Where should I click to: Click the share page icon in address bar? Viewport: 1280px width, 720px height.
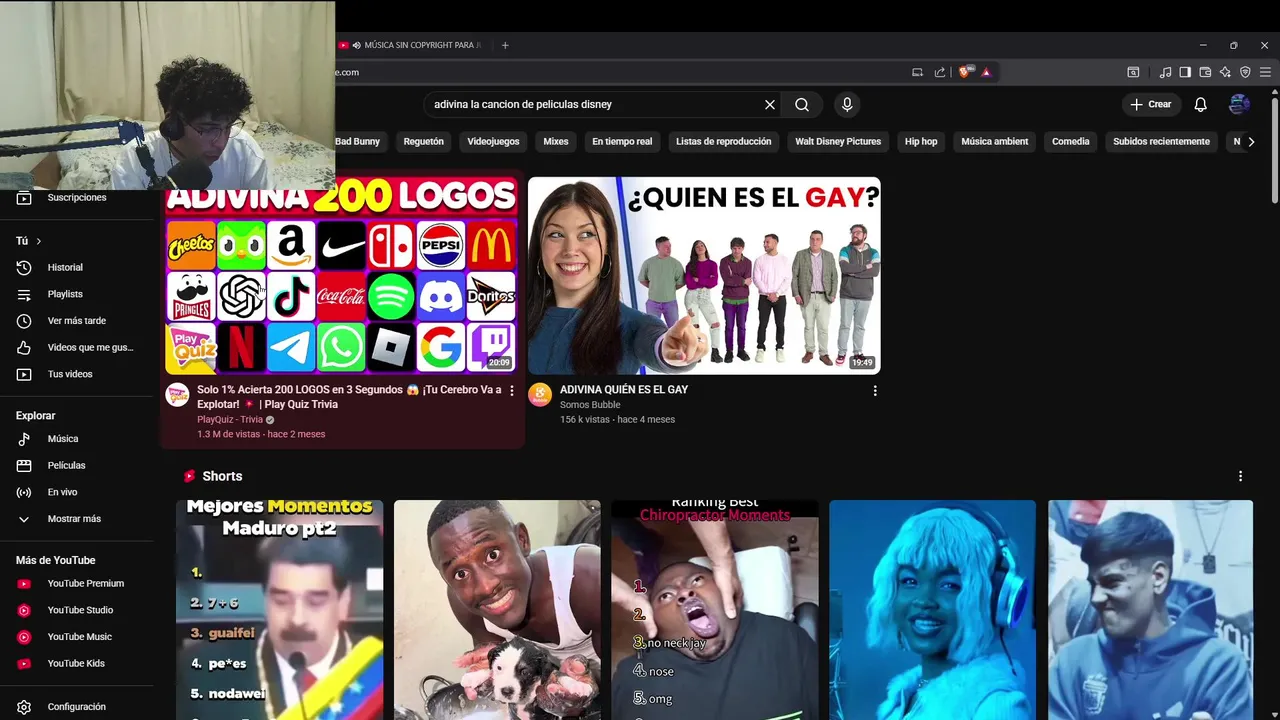click(940, 72)
